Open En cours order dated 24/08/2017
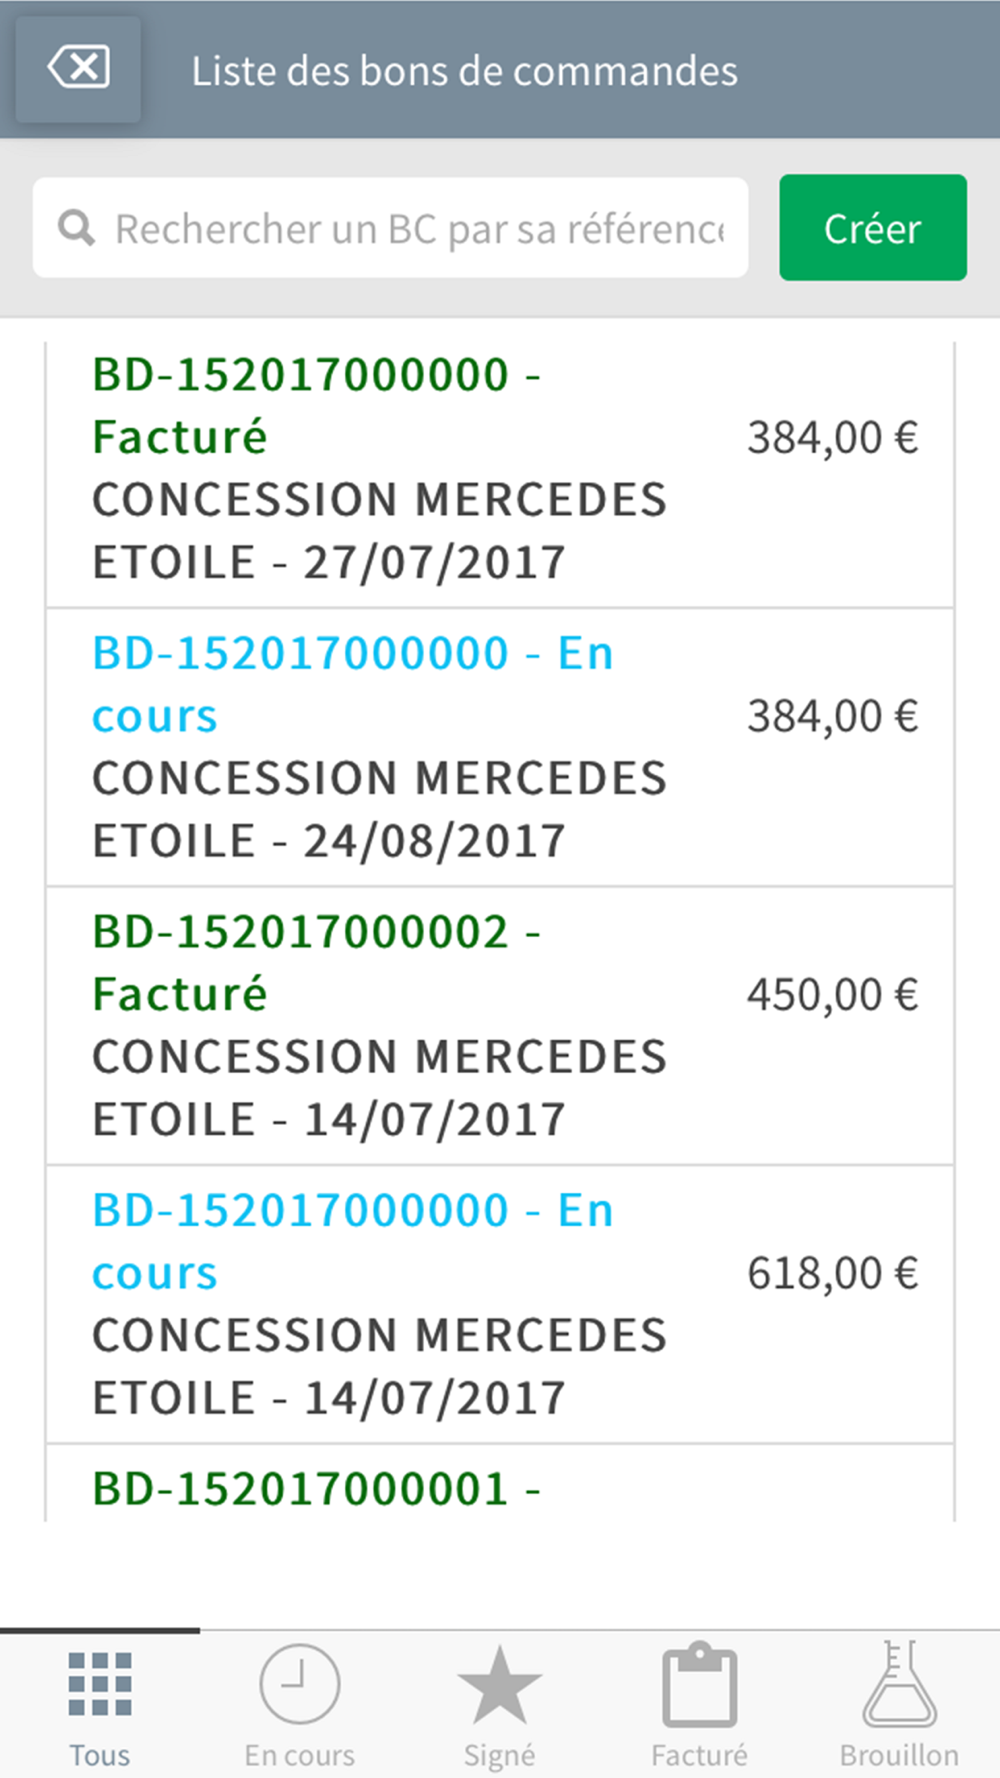This screenshot has height=1778, width=1000. pyautogui.click(x=500, y=747)
